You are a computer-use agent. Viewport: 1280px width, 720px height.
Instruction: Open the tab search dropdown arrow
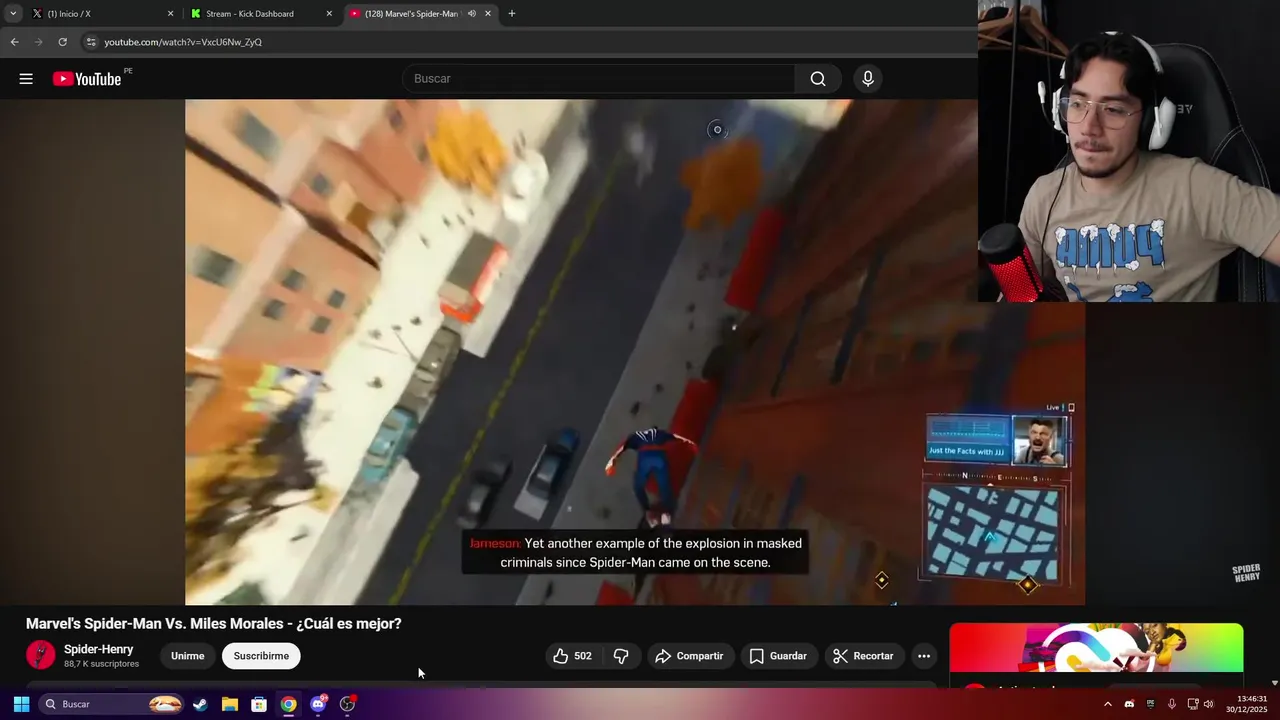point(13,14)
